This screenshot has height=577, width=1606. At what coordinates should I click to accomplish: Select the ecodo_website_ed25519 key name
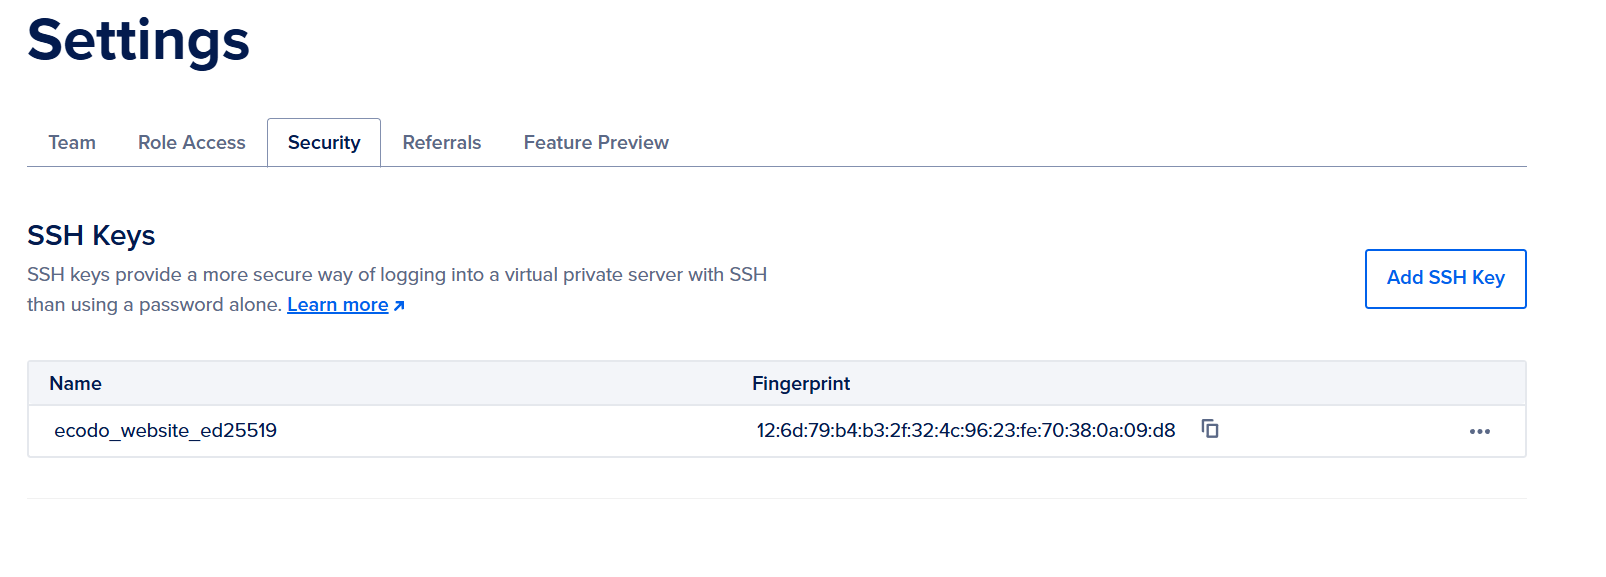(166, 431)
